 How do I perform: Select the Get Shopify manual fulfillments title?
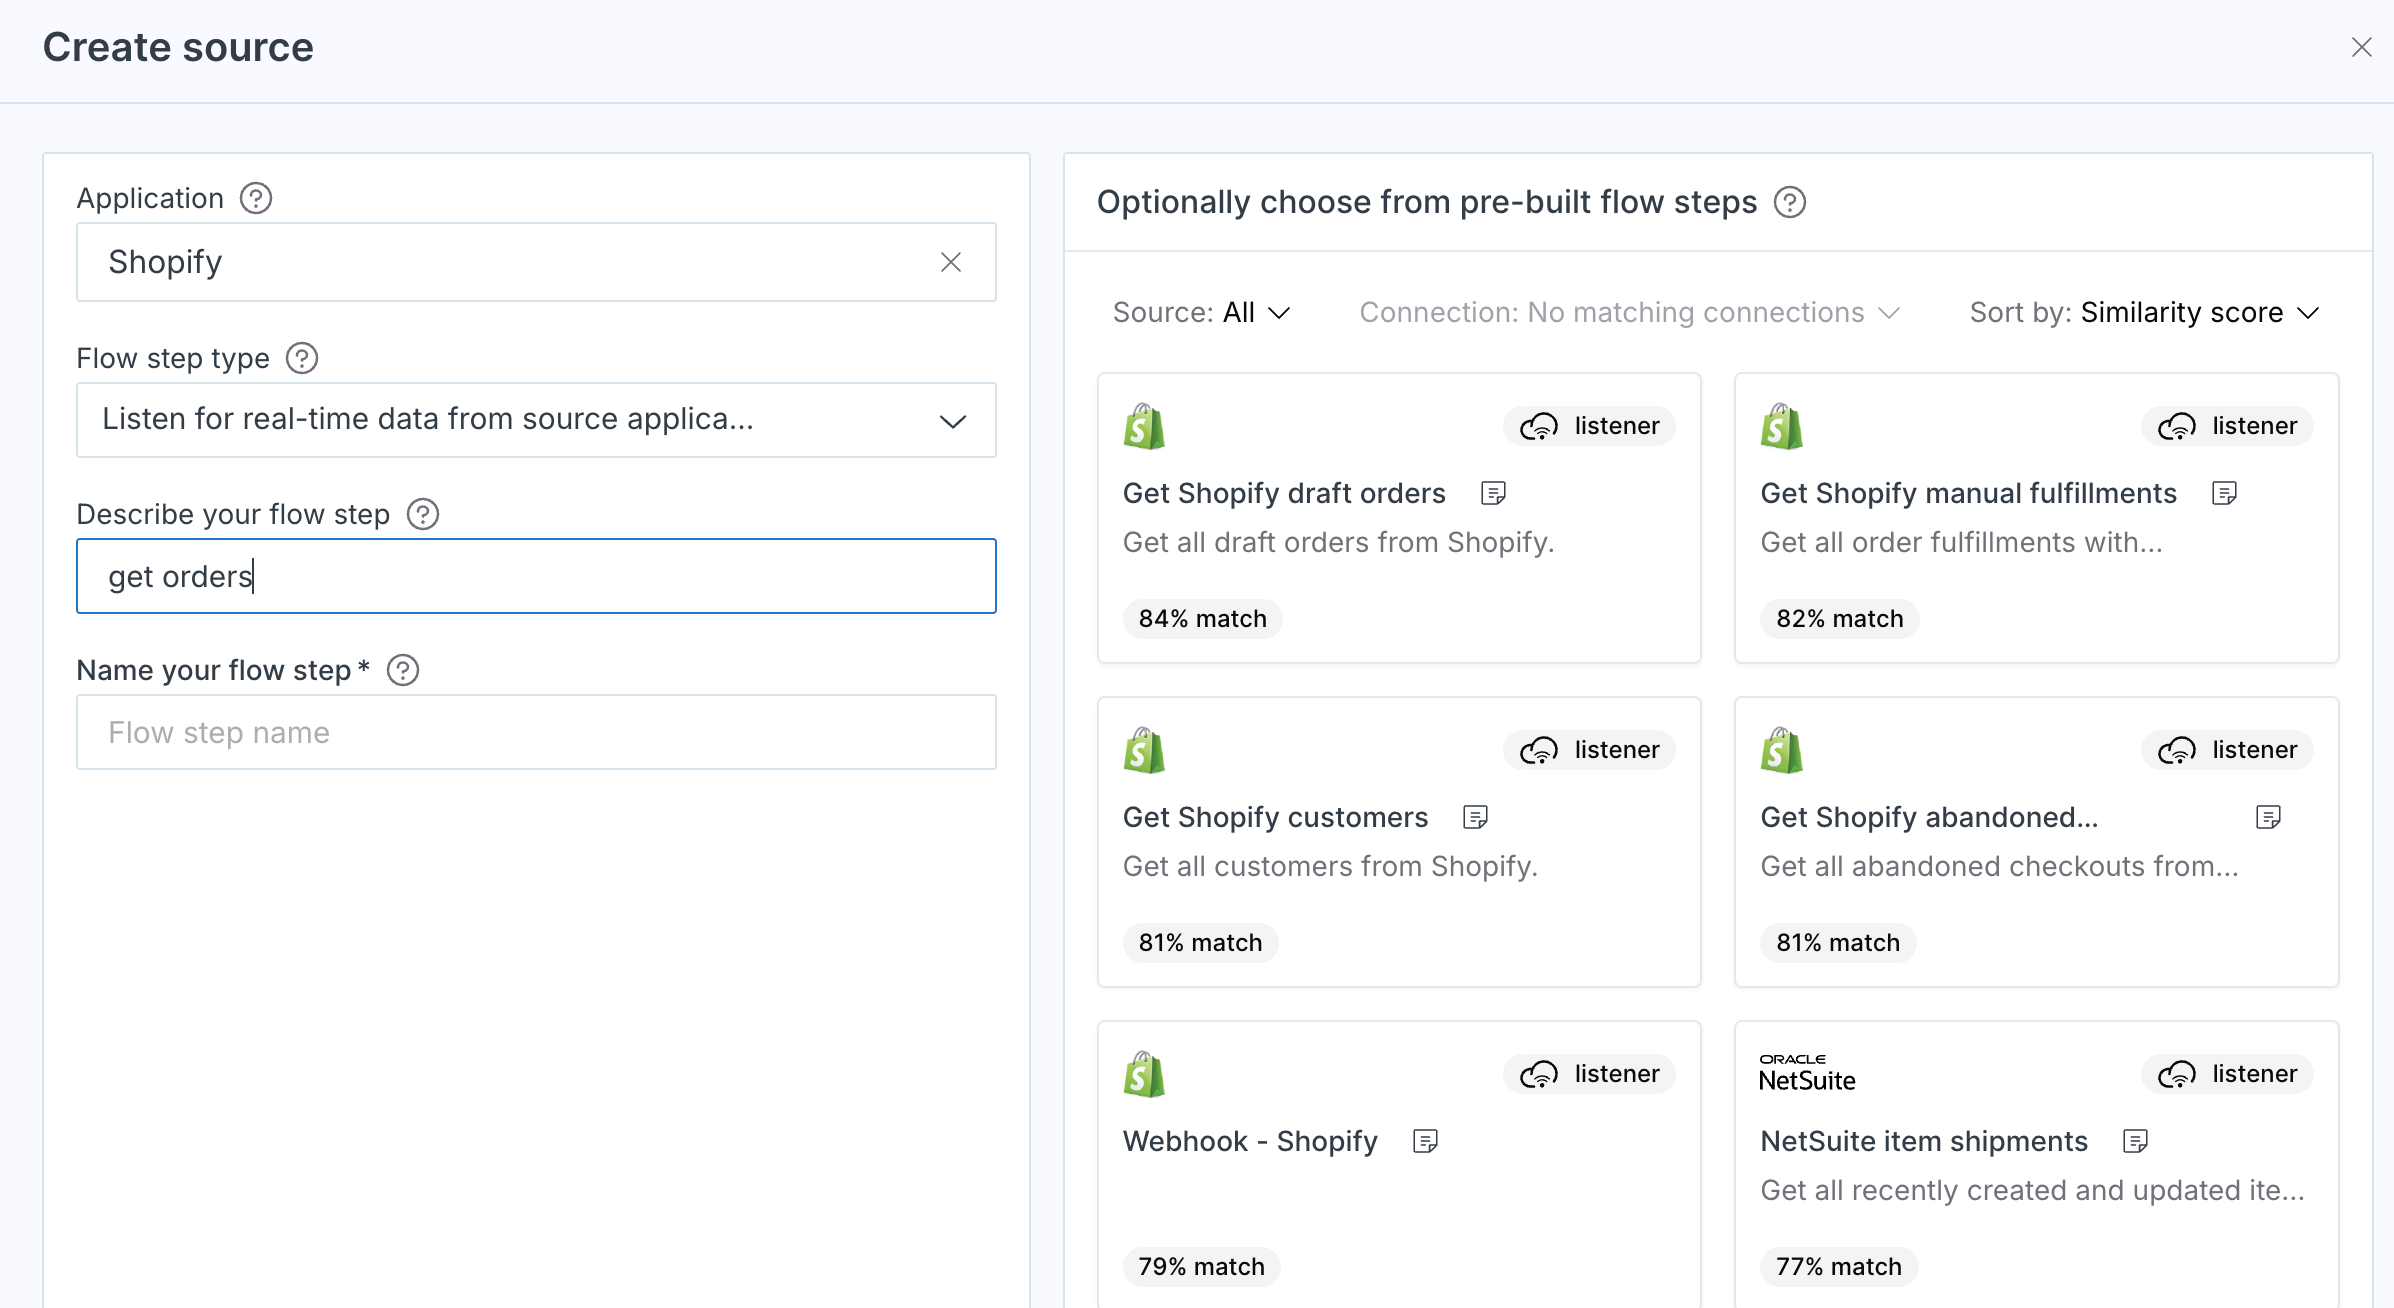tap(1968, 493)
